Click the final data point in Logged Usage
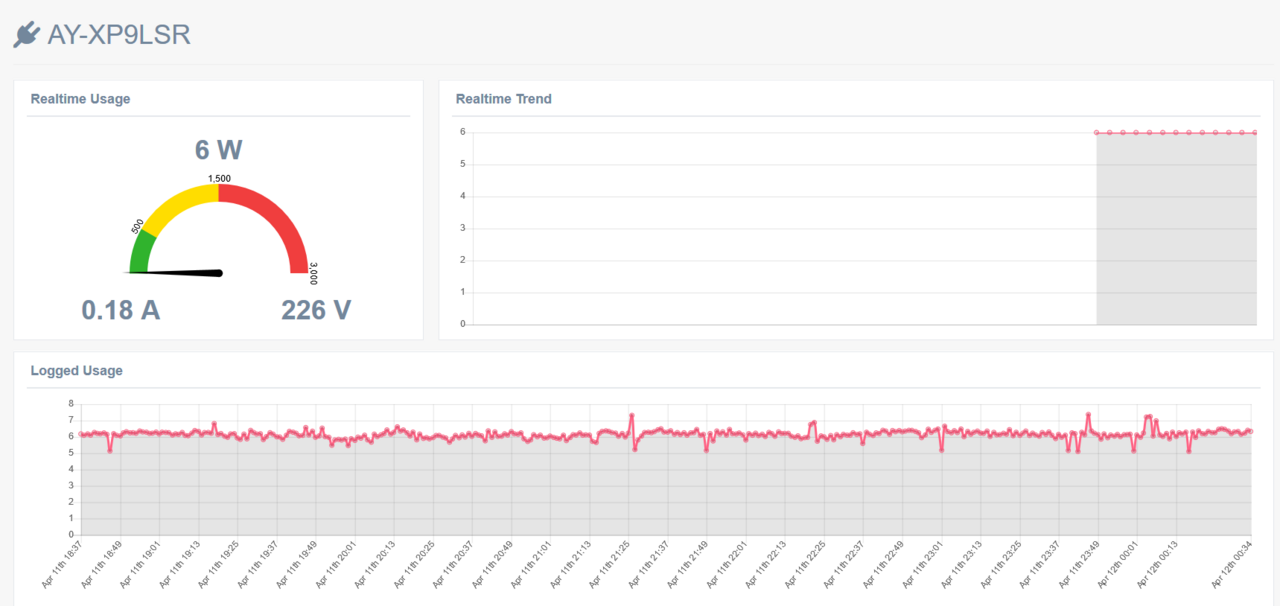The height and width of the screenshot is (606, 1280). (x=1250, y=431)
